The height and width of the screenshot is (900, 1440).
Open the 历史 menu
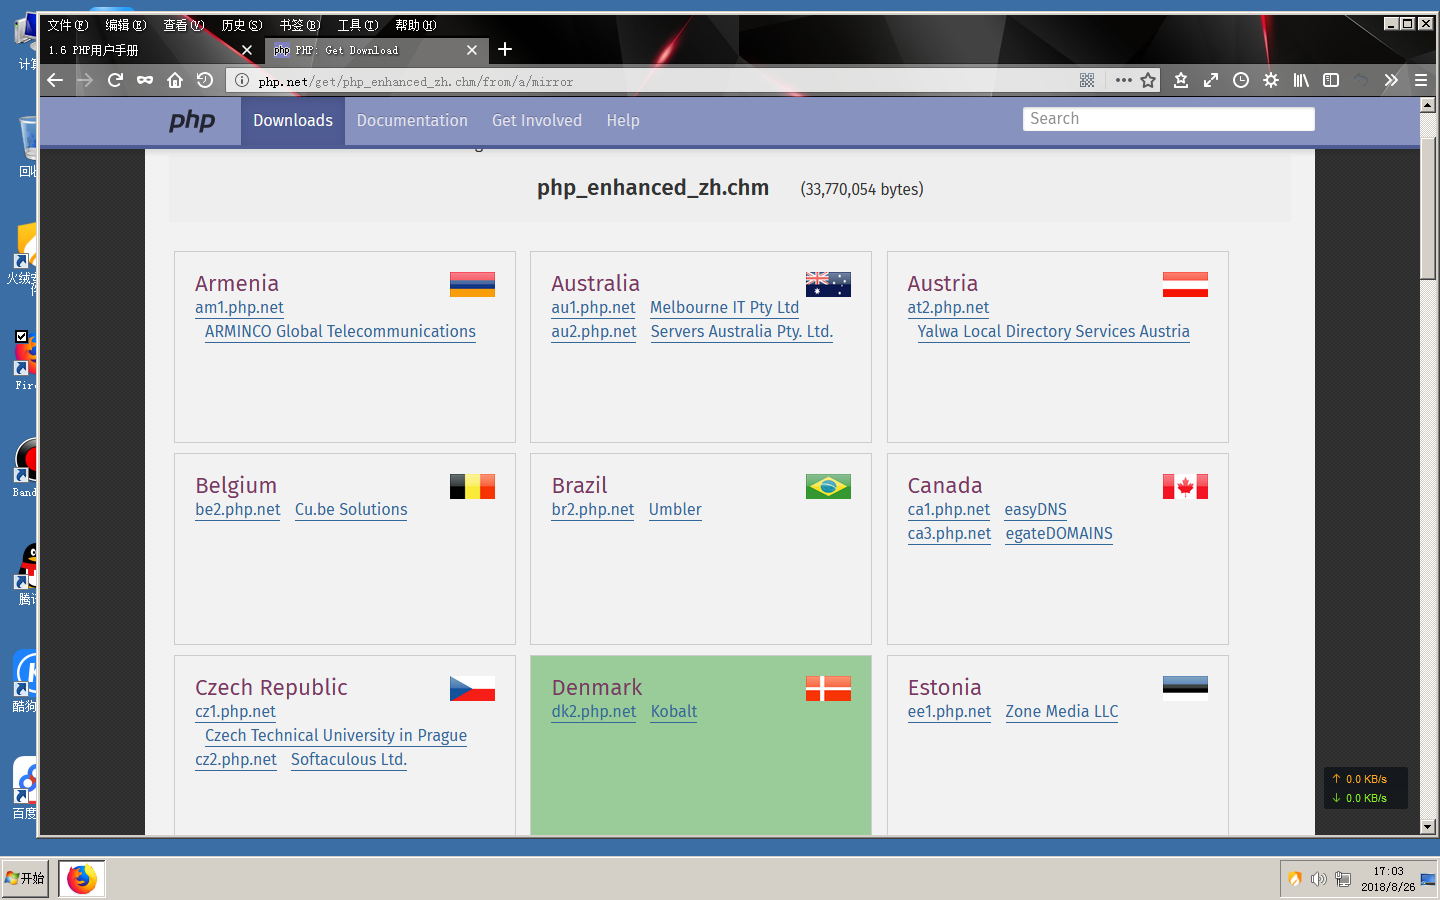(x=242, y=25)
